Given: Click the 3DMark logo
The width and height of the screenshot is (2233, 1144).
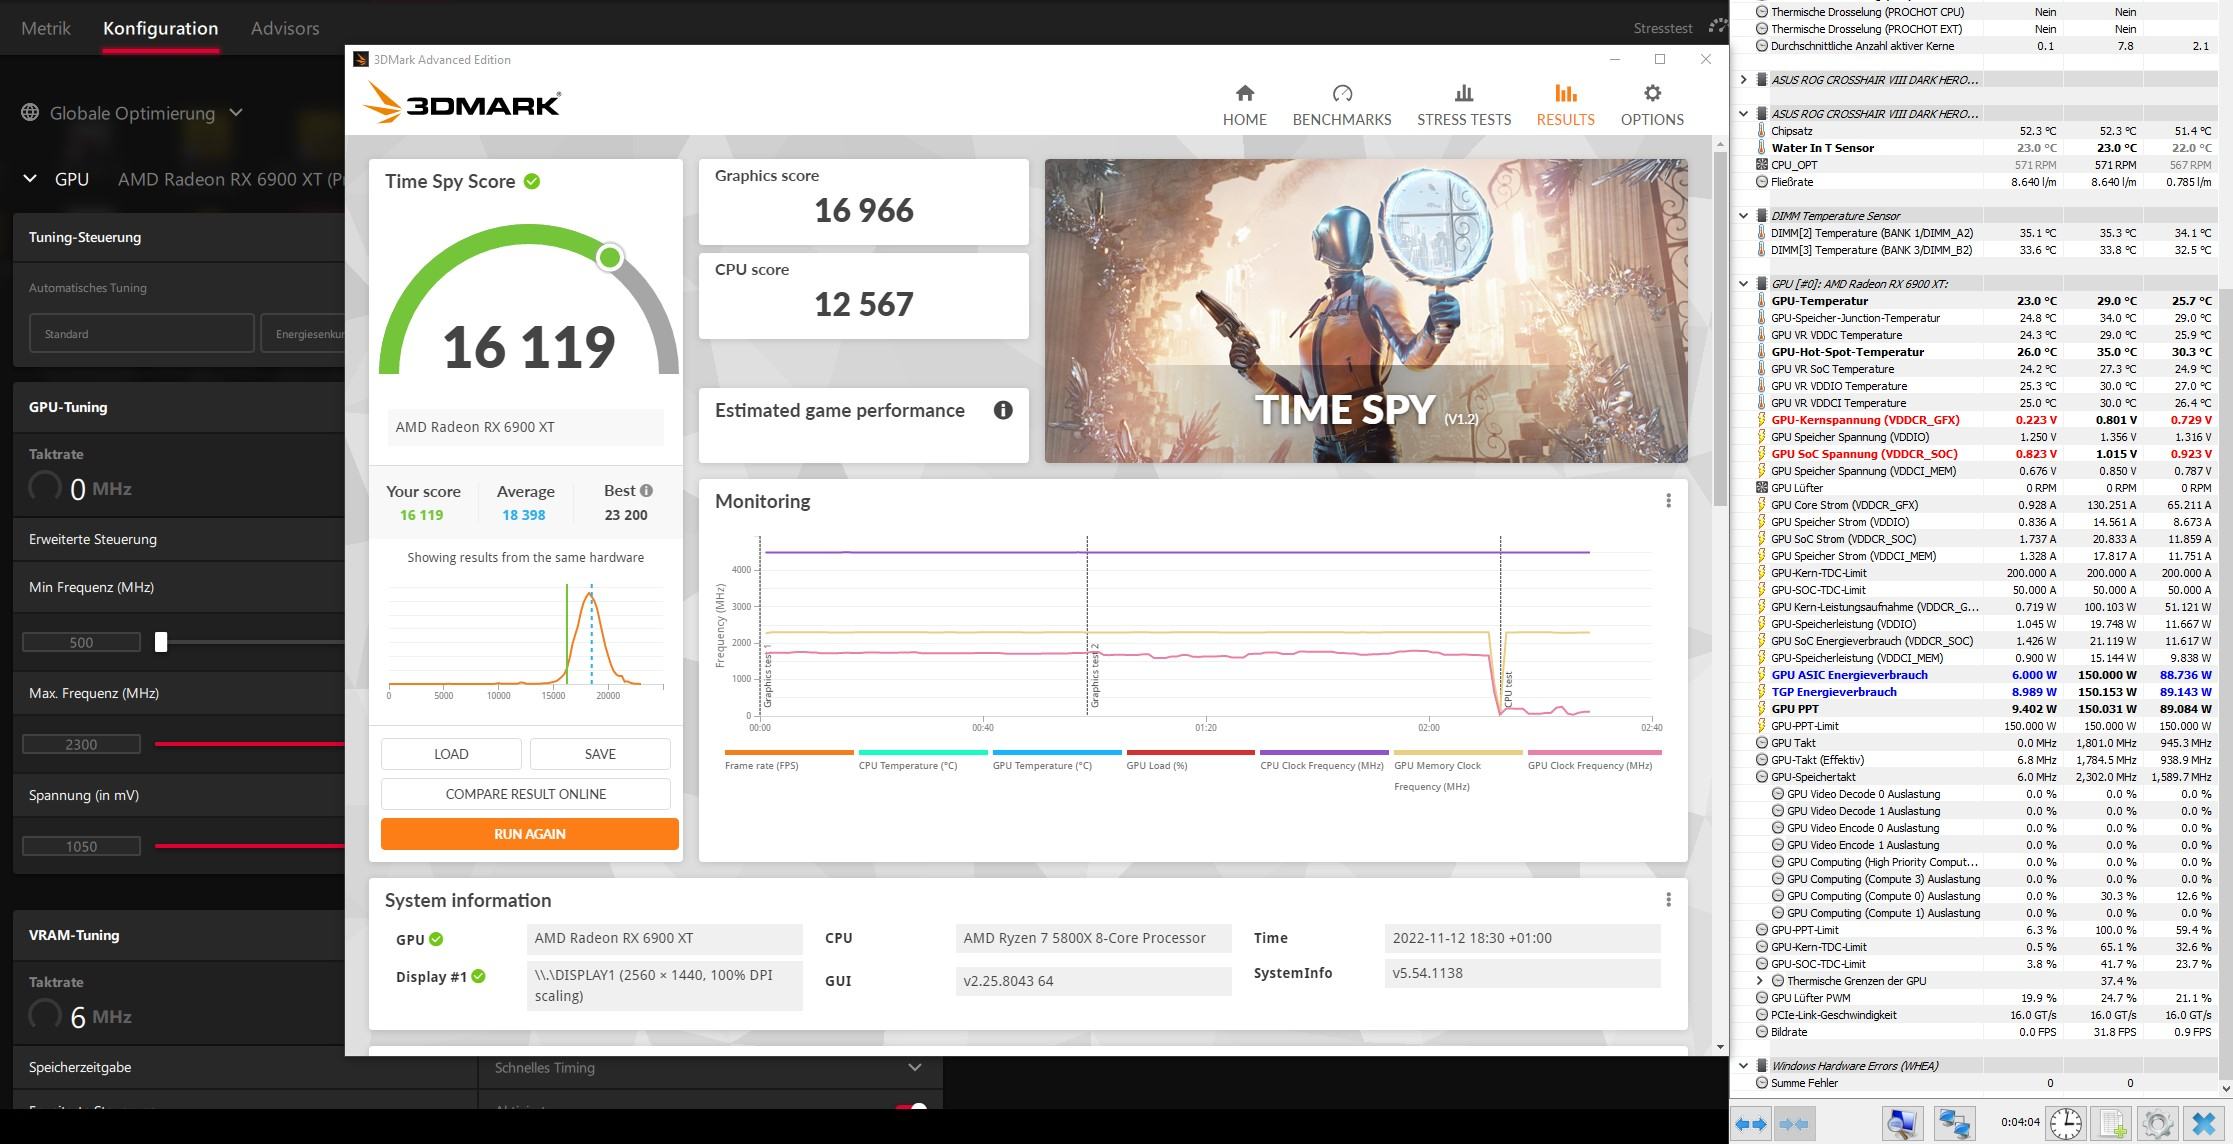Looking at the screenshot, I should pos(462,103).
